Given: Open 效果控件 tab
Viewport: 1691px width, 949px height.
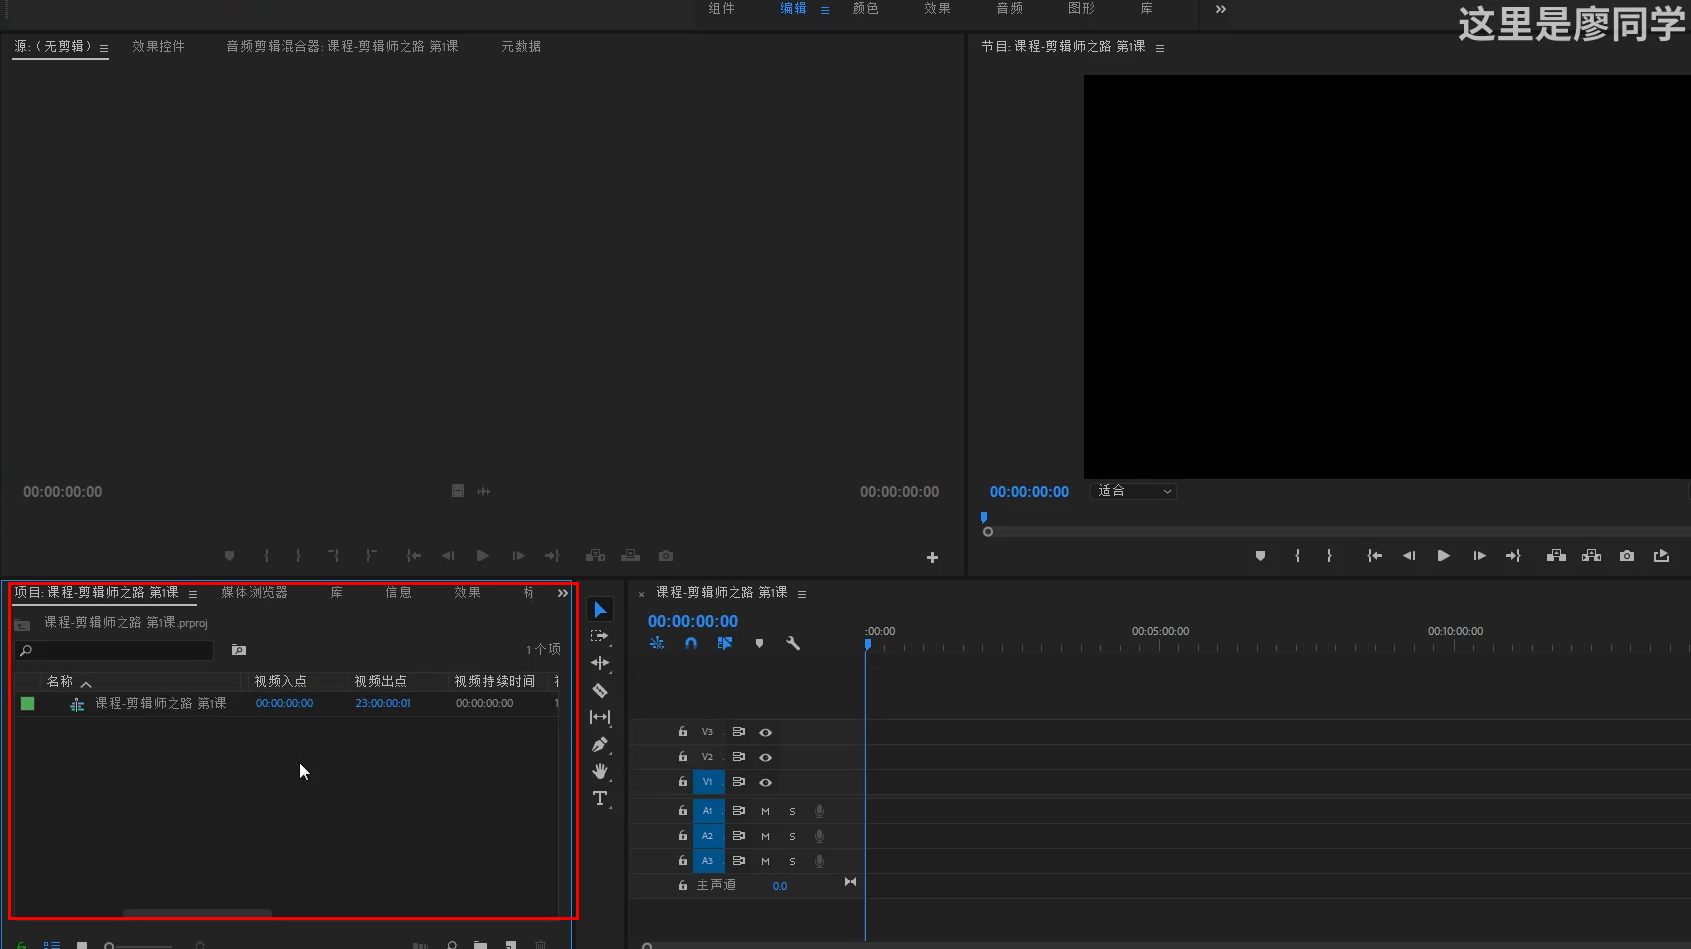Looking at the screenshot, I should tap(158, 46).
